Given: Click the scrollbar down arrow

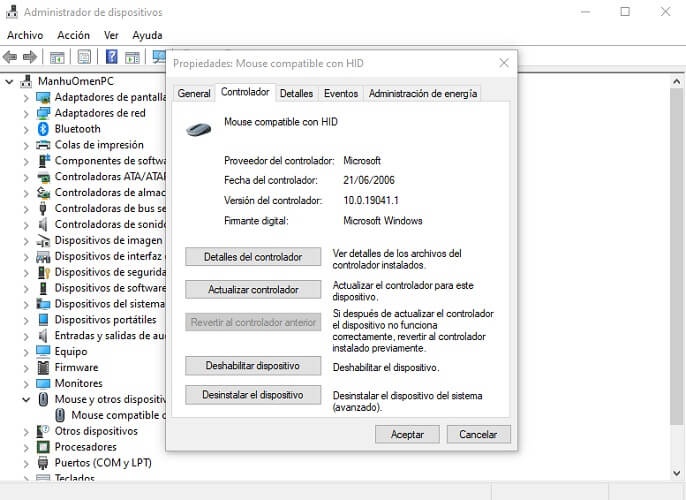Looking at the screenshot, I should [676, 473].
